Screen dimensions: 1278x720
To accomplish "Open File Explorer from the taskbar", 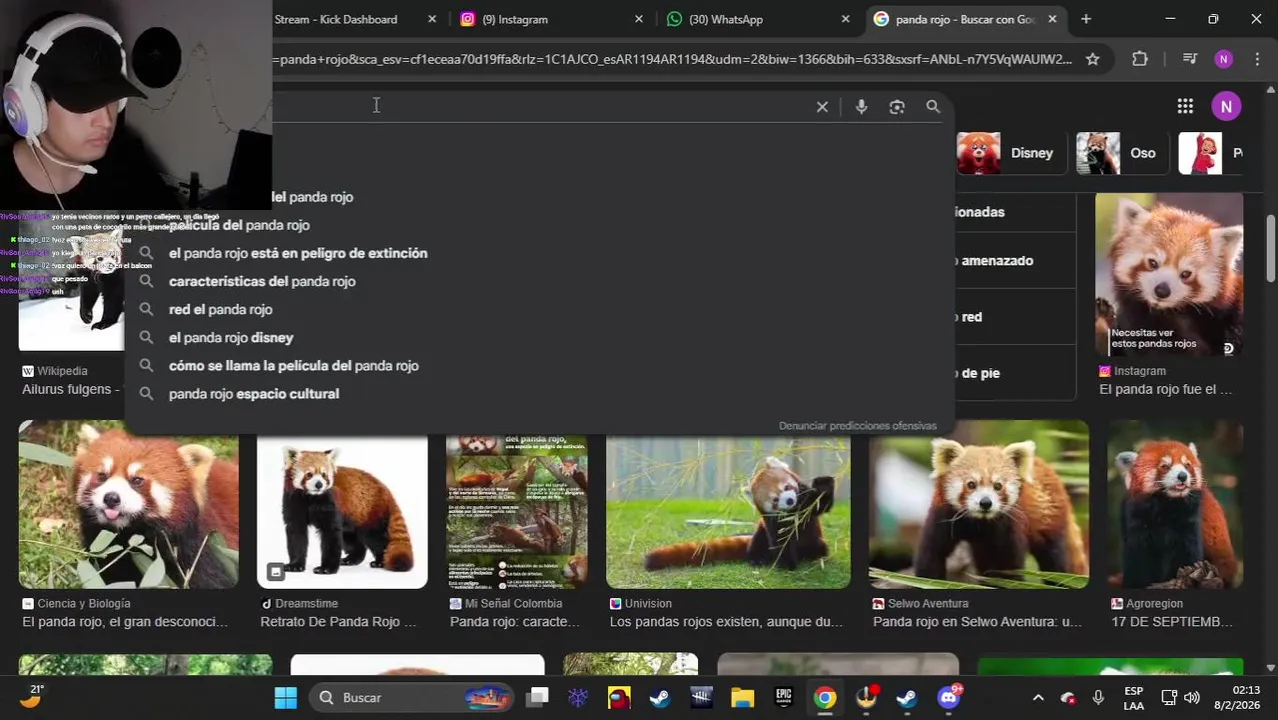I will click(742, 697).
